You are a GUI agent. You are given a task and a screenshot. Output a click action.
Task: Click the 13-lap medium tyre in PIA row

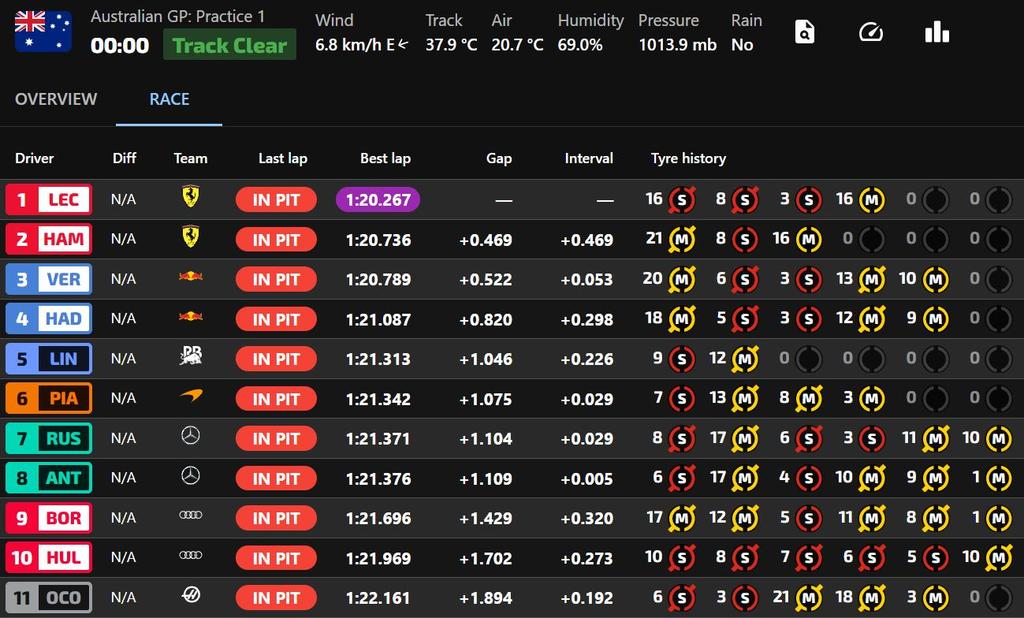point(745,399)
